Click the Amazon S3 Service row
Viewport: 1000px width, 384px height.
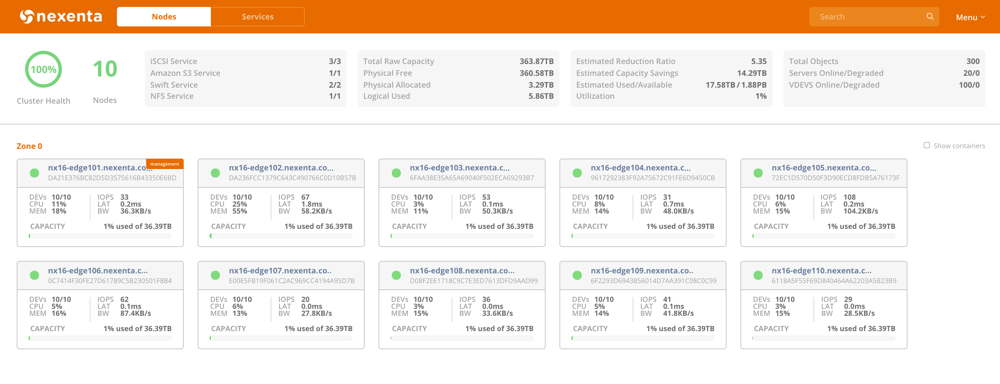[246, 73]
